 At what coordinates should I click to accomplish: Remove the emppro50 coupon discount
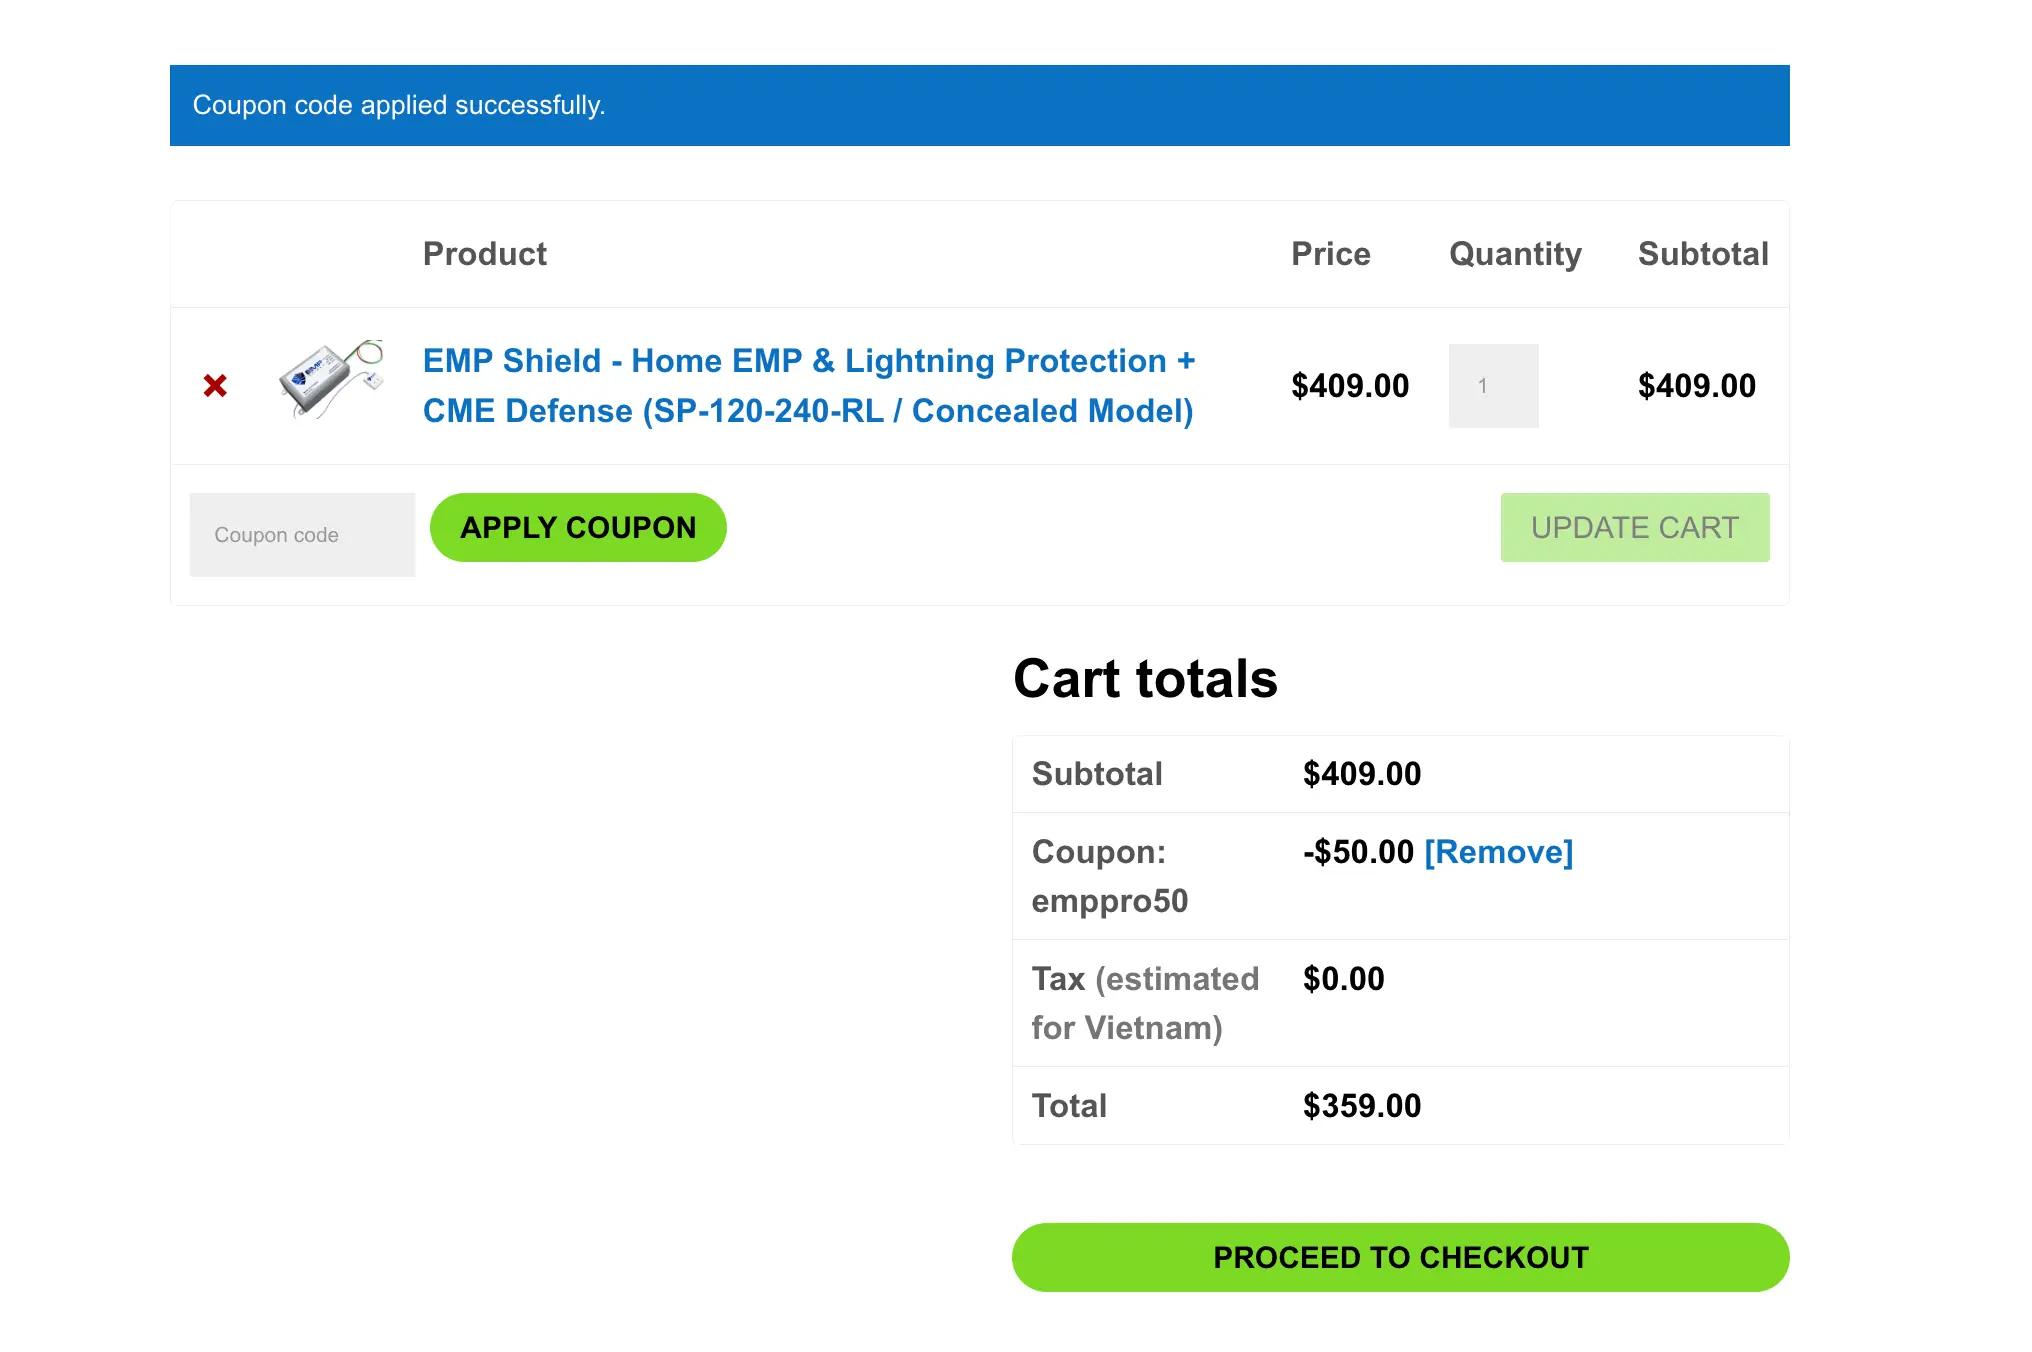click(x=1498, y=852)
